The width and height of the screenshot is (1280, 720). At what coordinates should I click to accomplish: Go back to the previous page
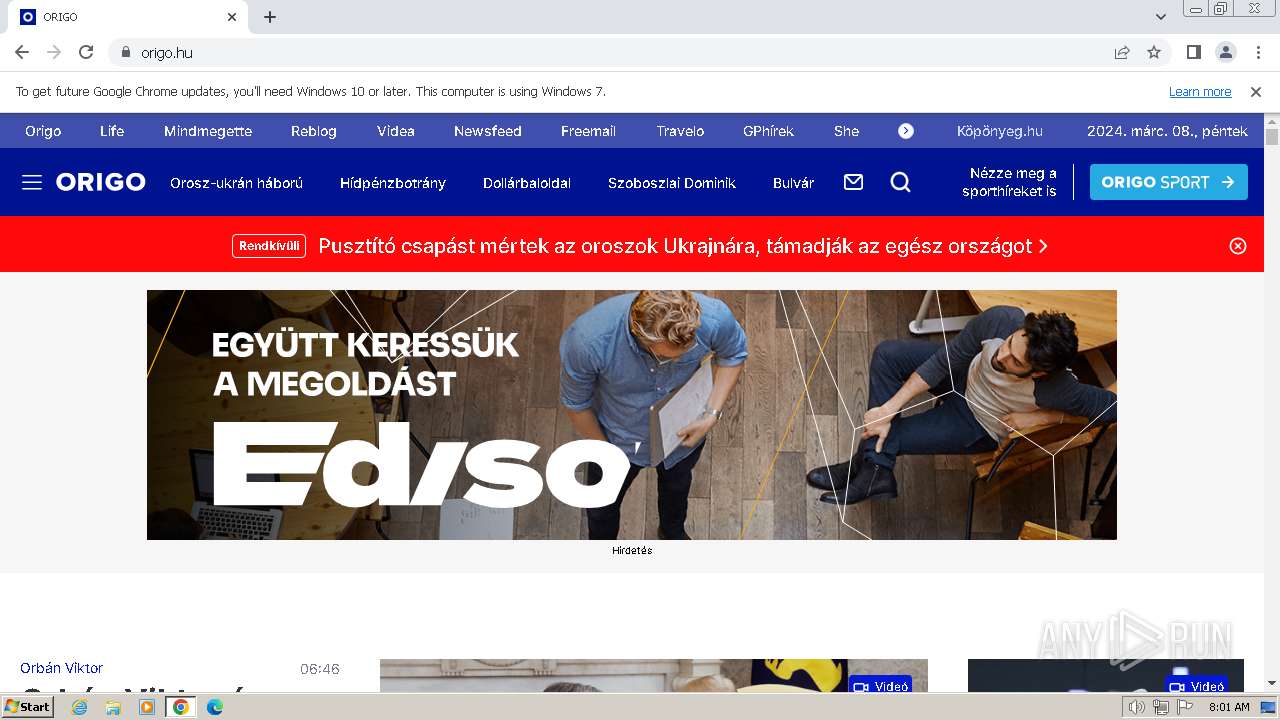tap(22, 52)
